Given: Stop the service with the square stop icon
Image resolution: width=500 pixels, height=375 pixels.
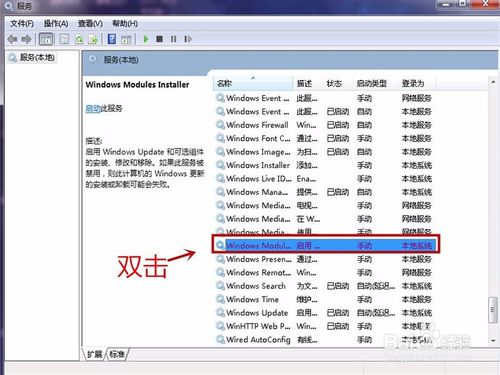Looking at the screenshot, I should click(x=160, y=39).
